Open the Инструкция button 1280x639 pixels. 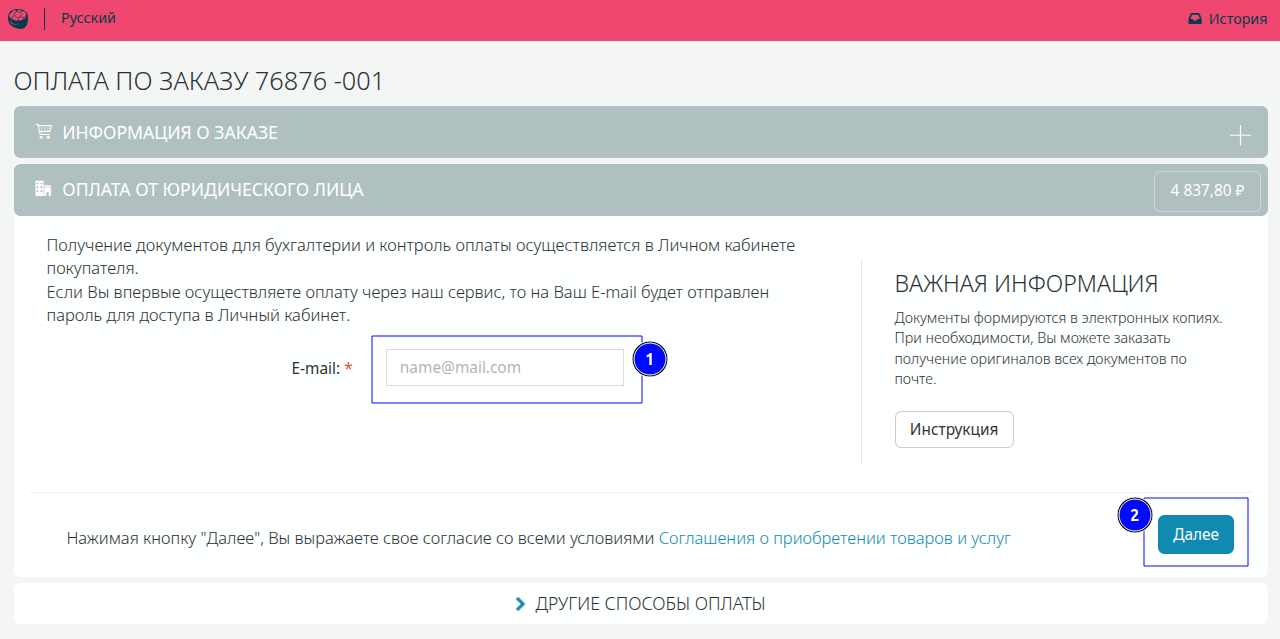(x=953, y=429)
